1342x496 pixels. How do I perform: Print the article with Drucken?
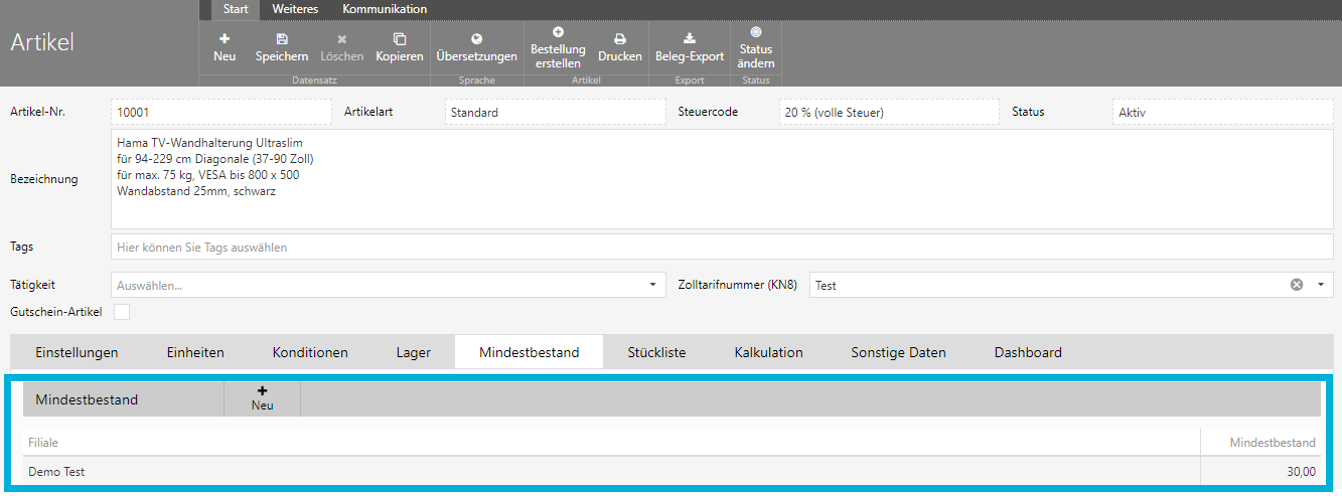[x=620, y=47]
